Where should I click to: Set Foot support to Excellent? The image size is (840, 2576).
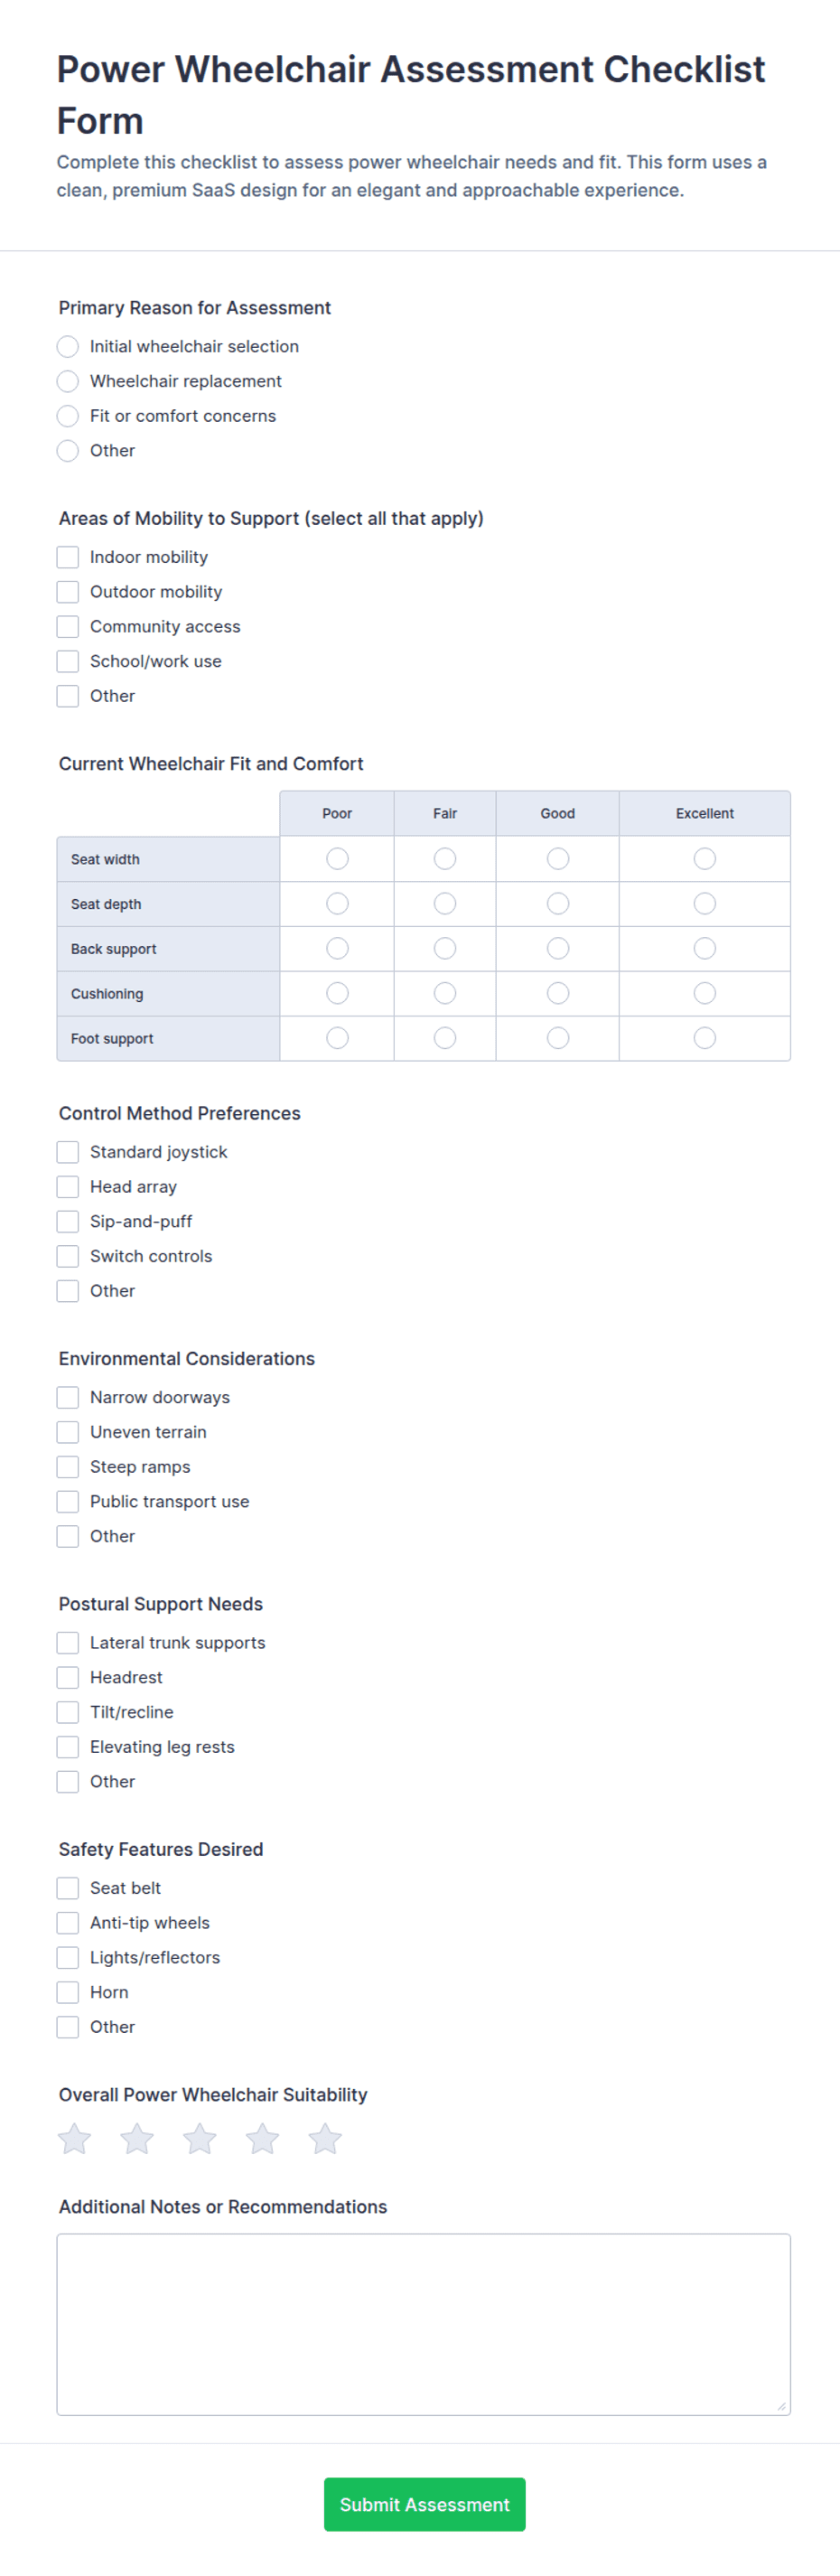(x=705, y=1038)
